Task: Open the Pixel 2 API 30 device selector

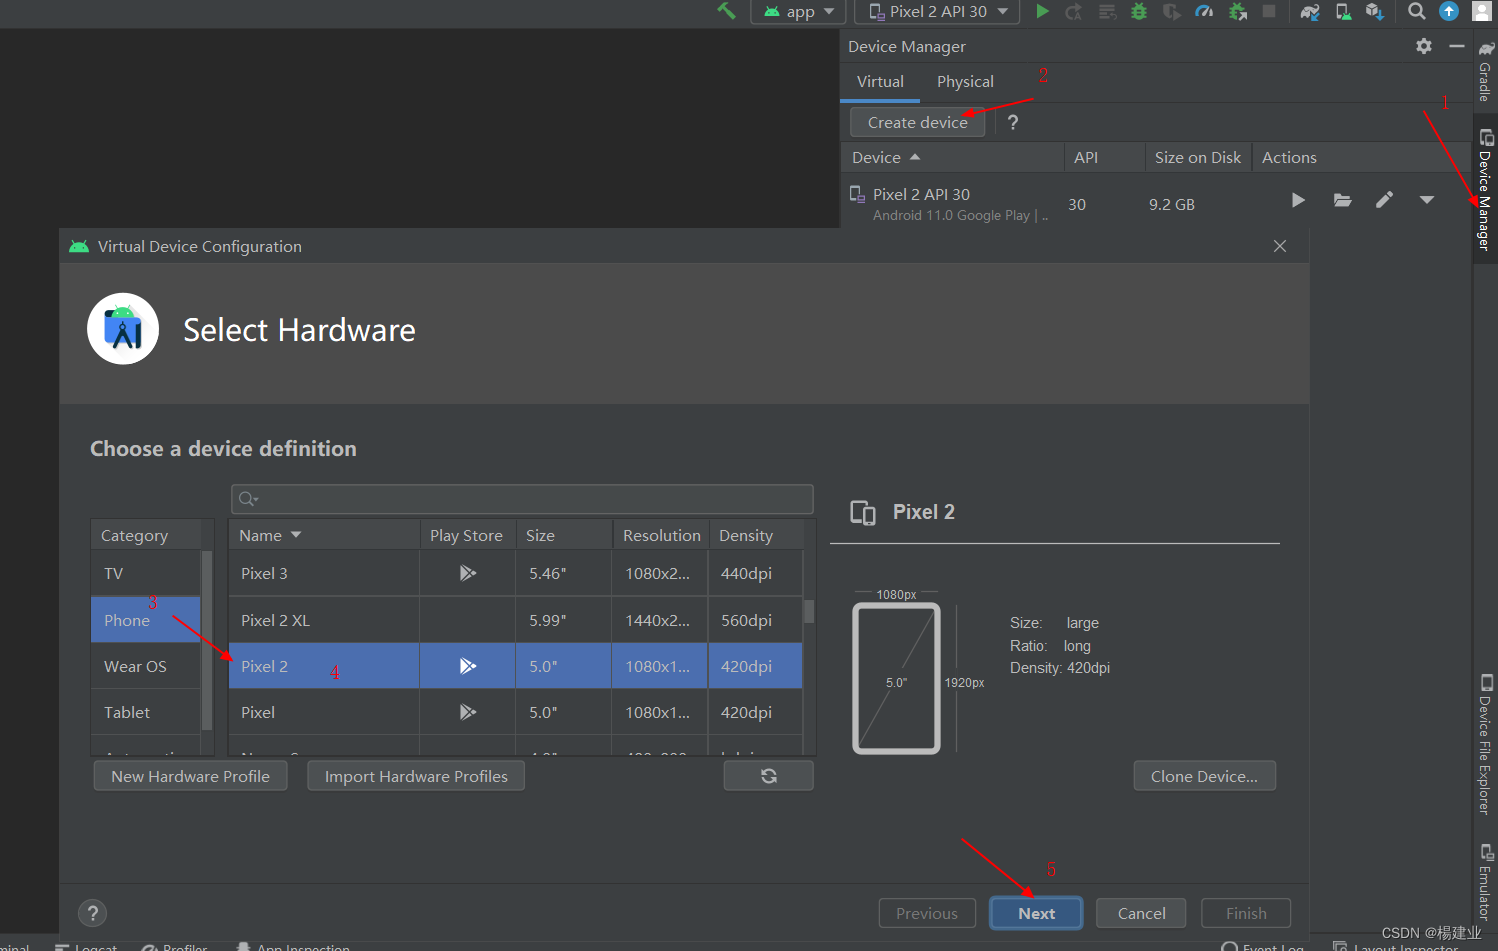Action: point(937,11)
